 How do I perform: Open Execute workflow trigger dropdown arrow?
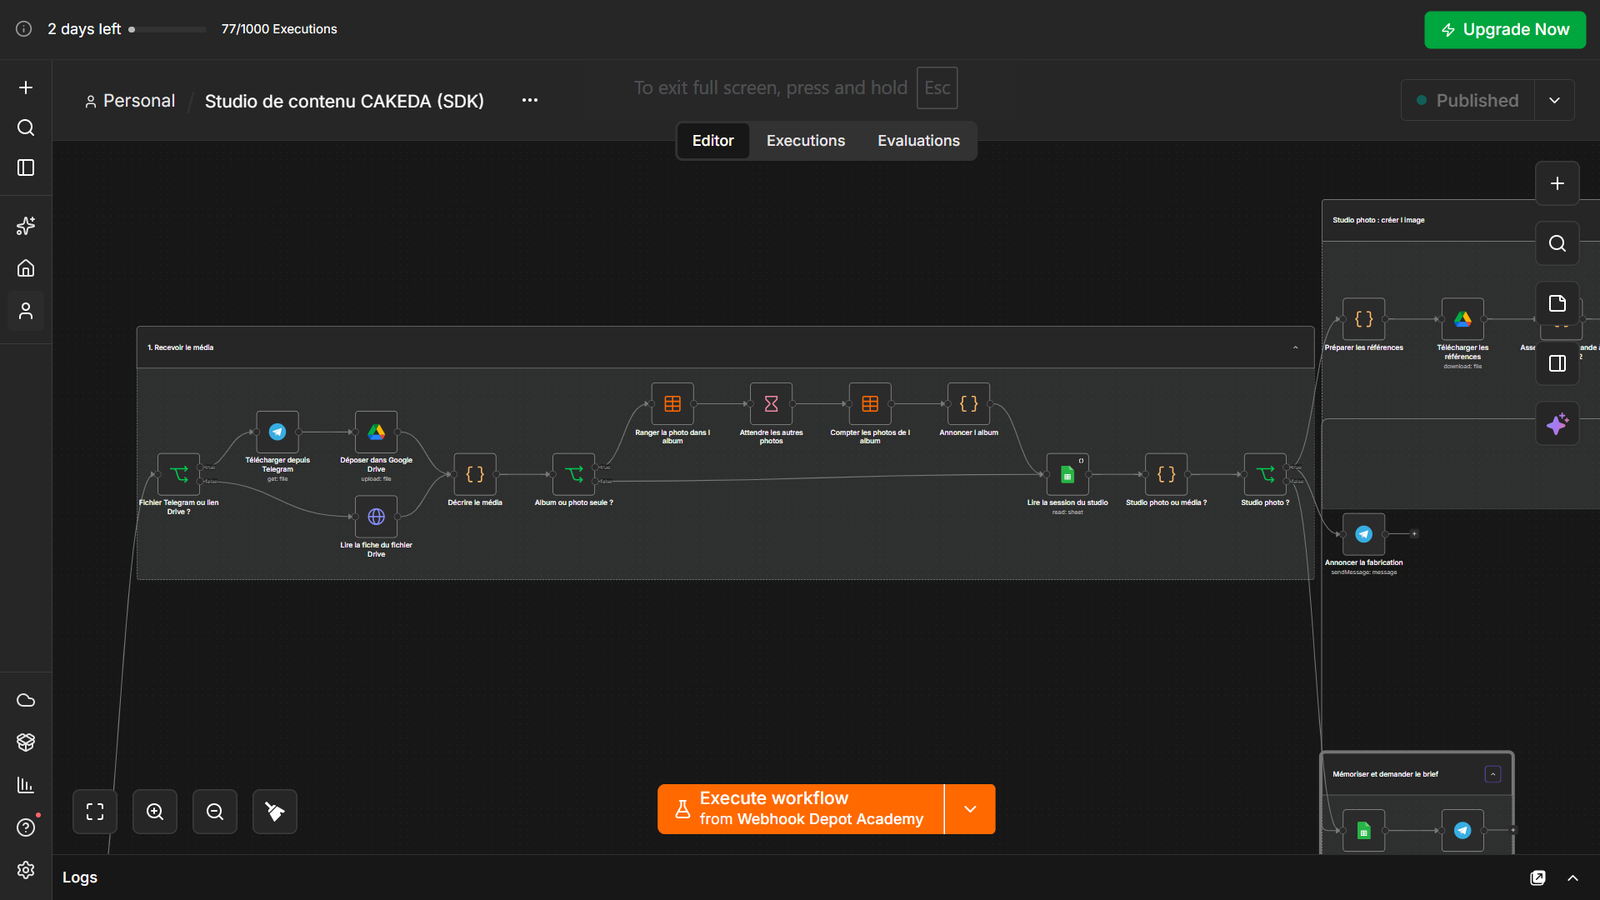(970, 809)
